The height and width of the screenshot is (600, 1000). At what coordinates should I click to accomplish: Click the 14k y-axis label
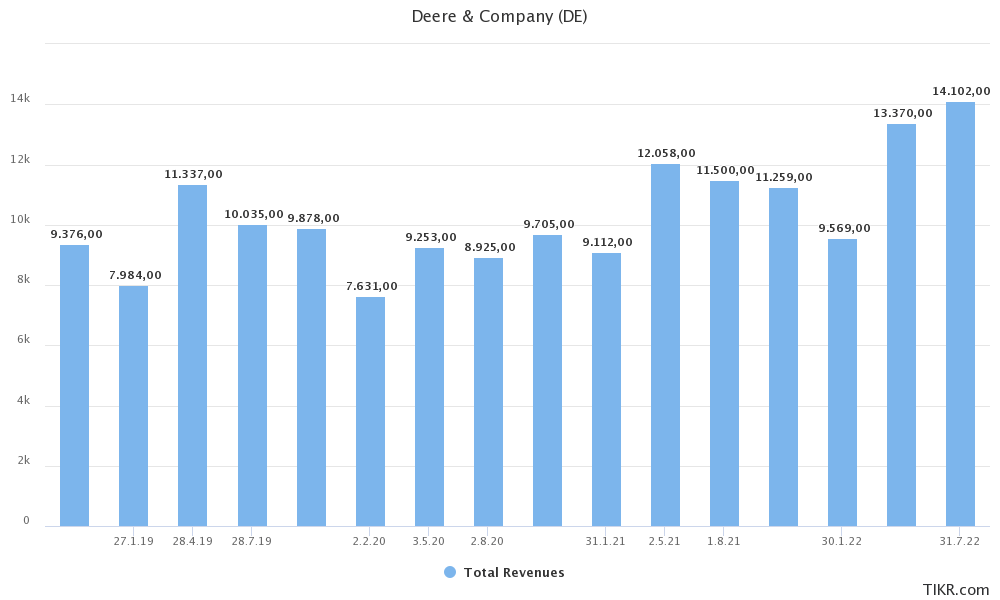click(20, 98)
